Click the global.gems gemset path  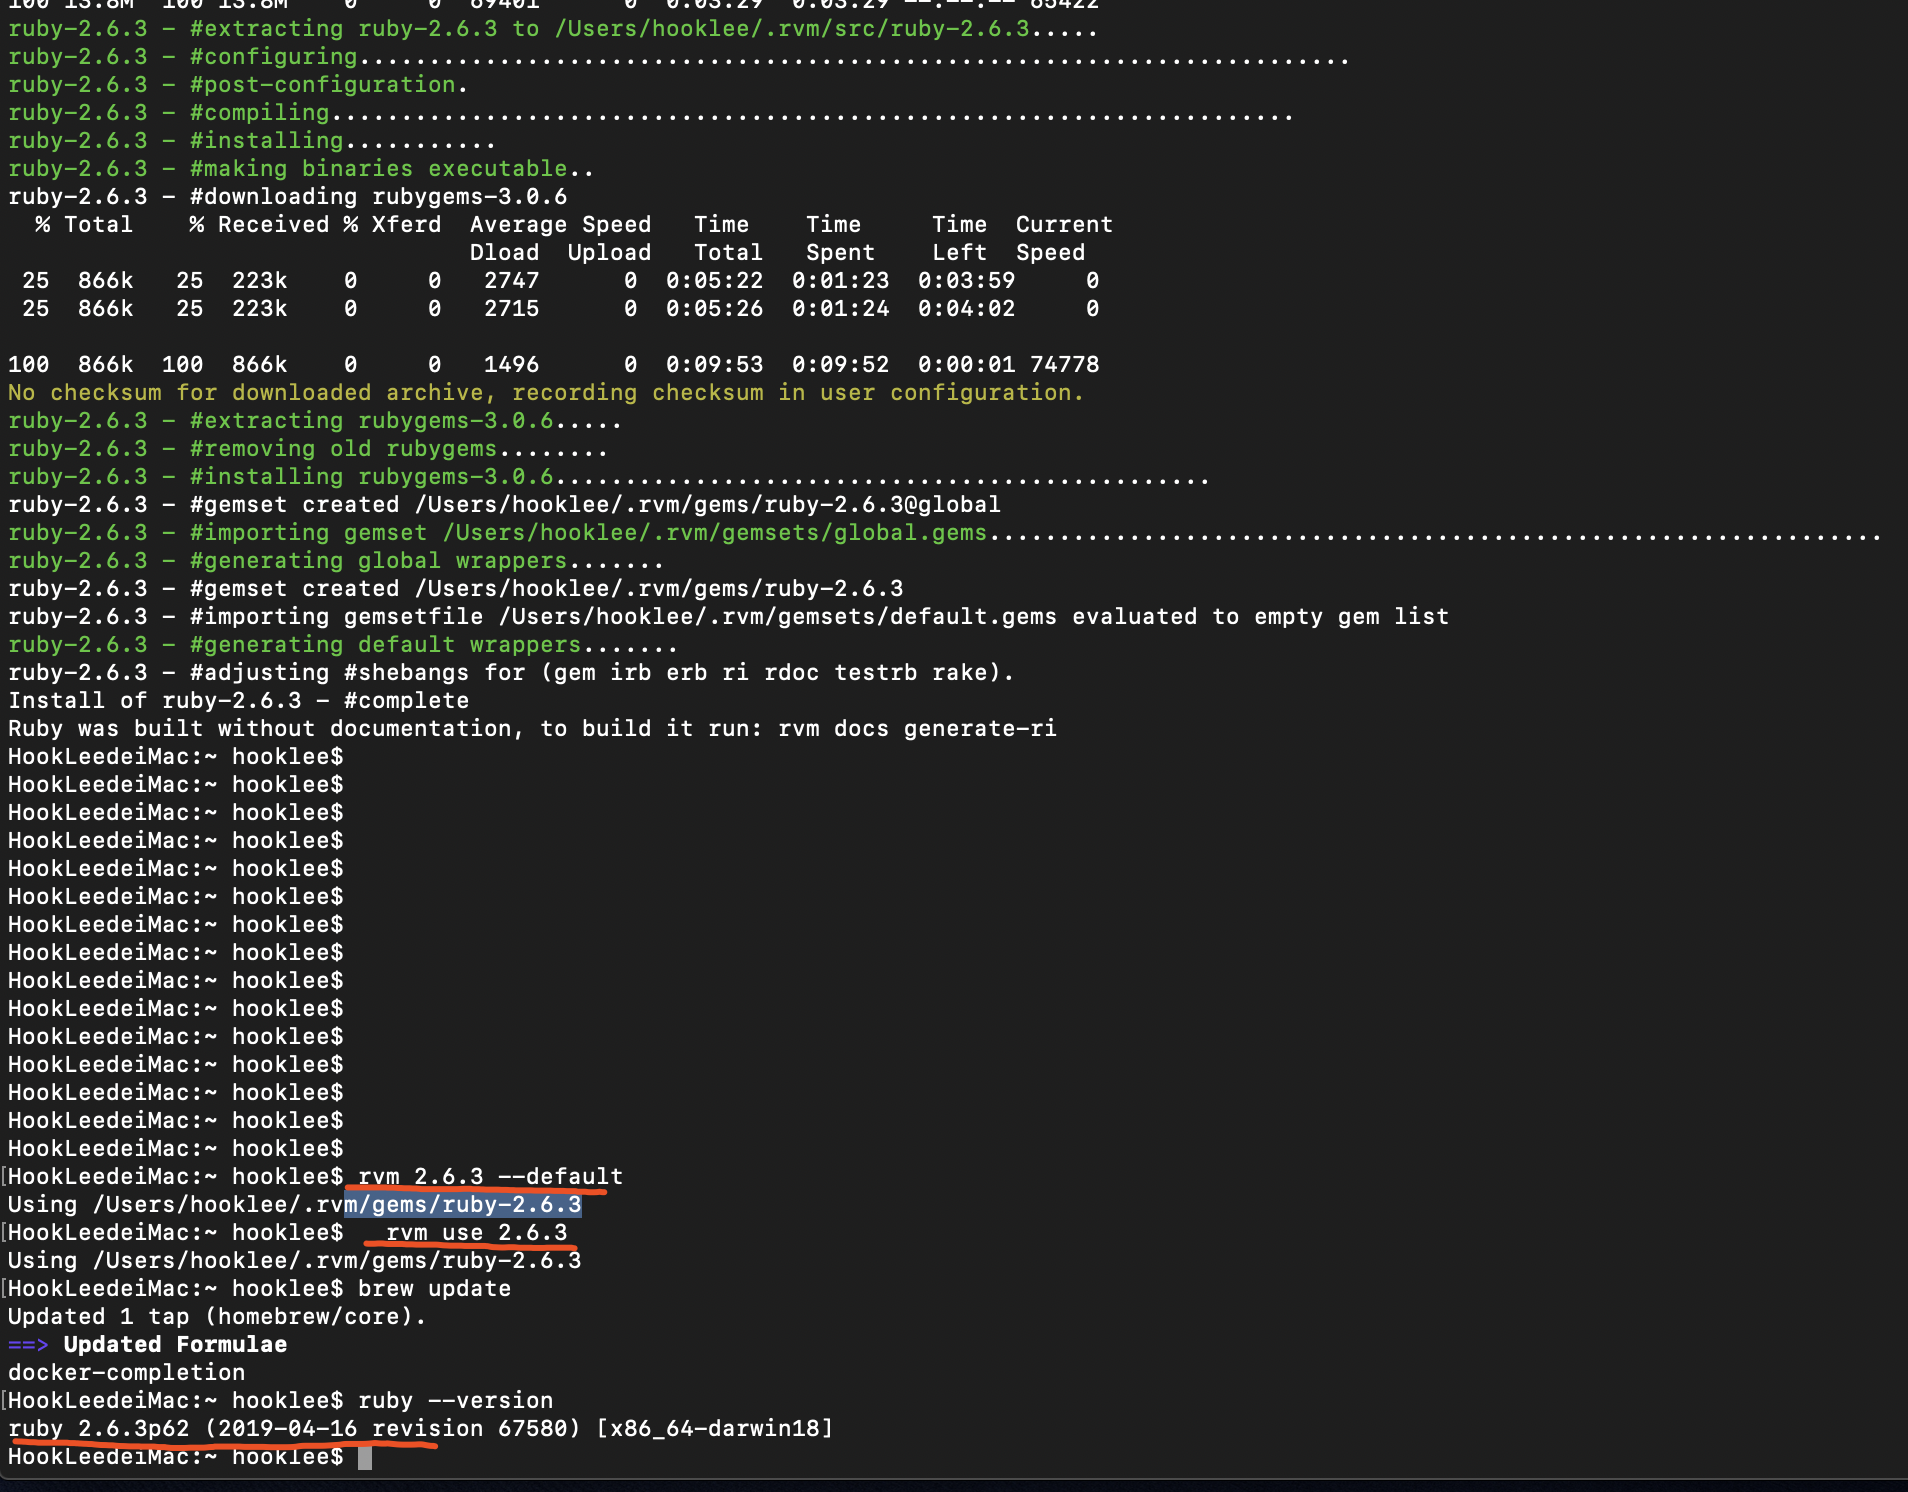715,533
